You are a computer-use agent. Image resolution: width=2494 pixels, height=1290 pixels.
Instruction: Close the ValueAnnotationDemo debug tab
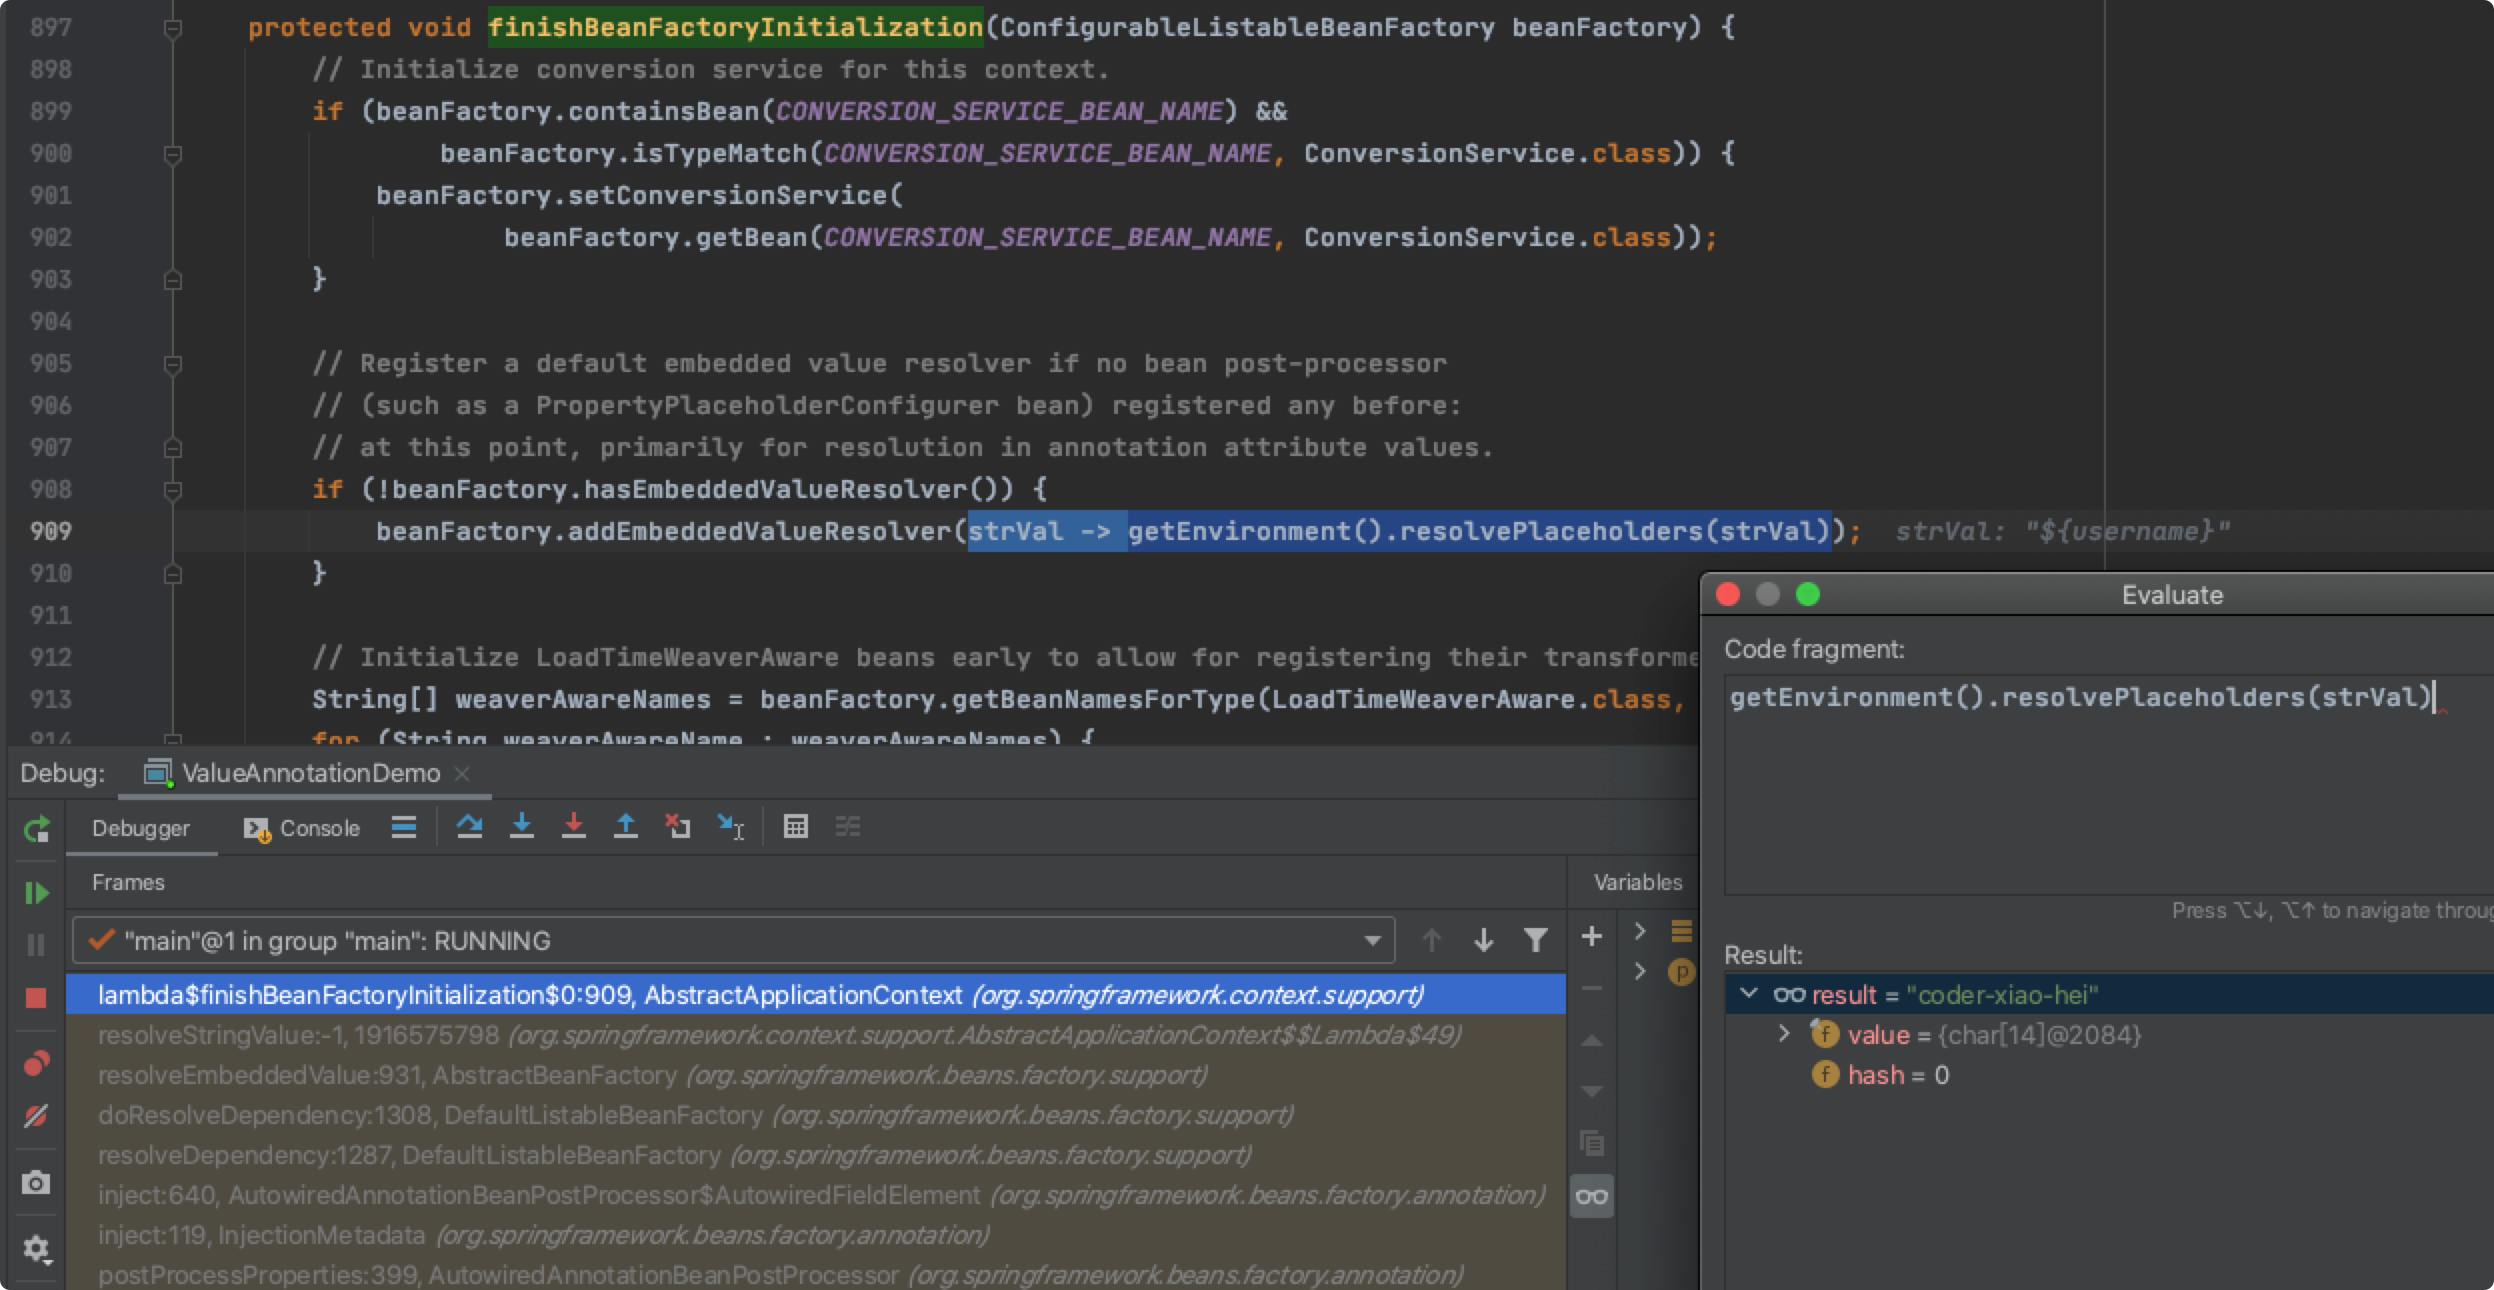(x=462, y=773)
